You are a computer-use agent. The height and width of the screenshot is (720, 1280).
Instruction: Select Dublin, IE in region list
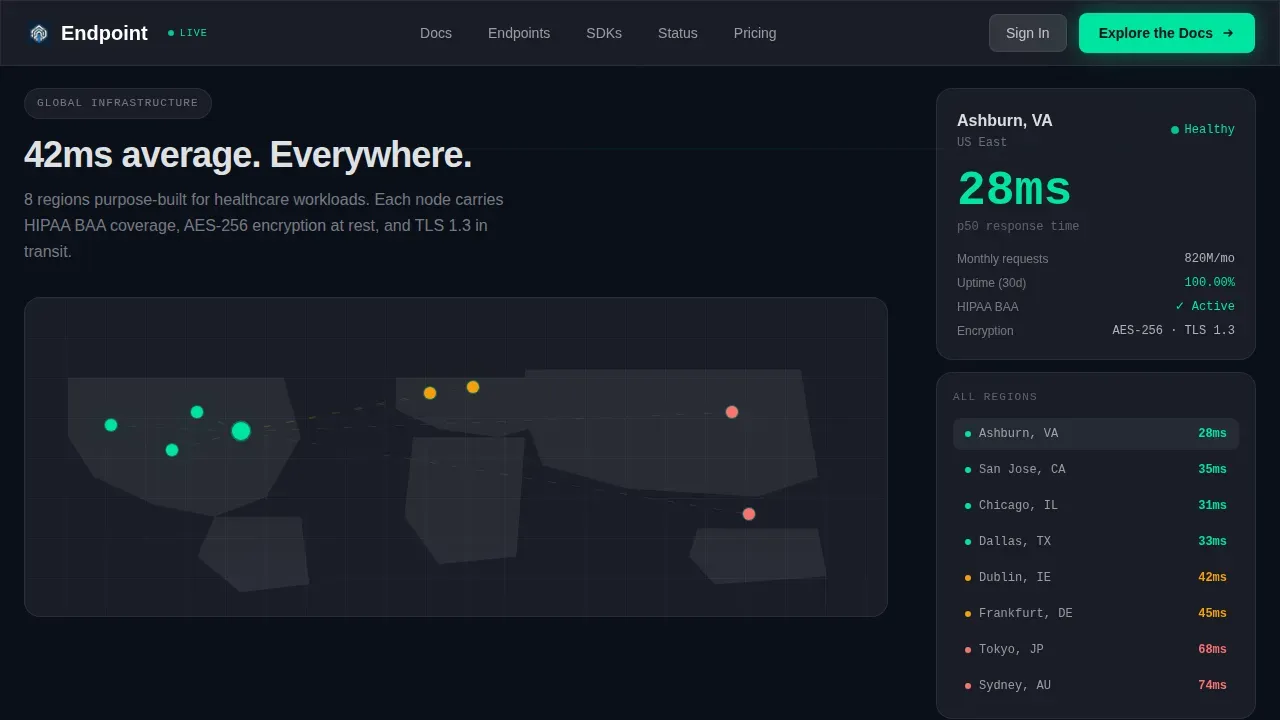coord(1096,578)
